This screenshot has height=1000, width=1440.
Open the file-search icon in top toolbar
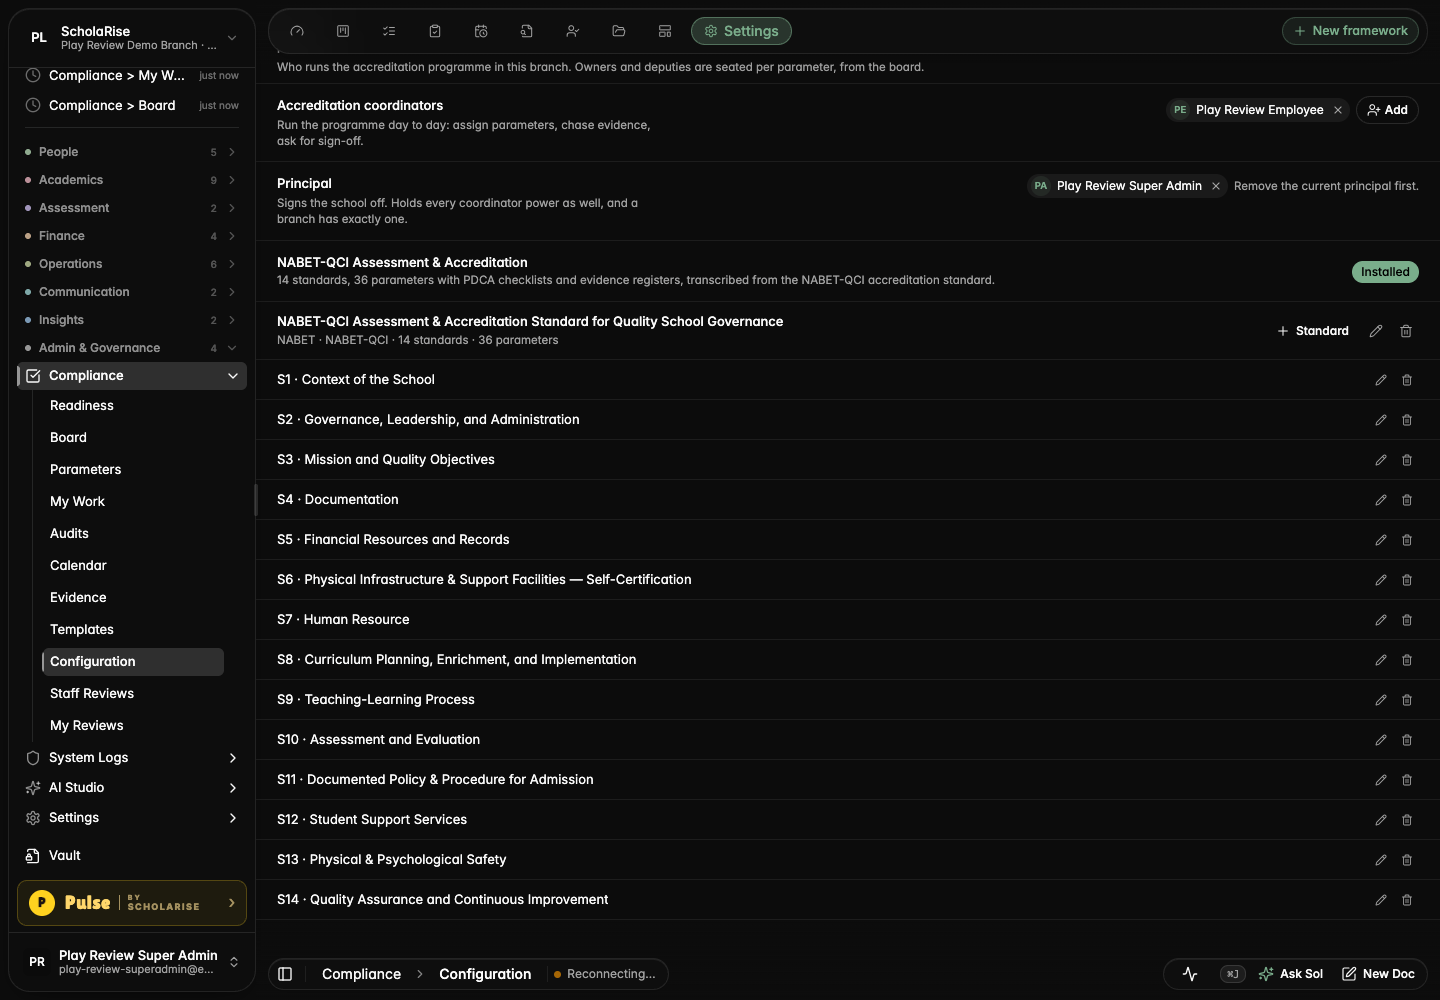tap(527, 31)
